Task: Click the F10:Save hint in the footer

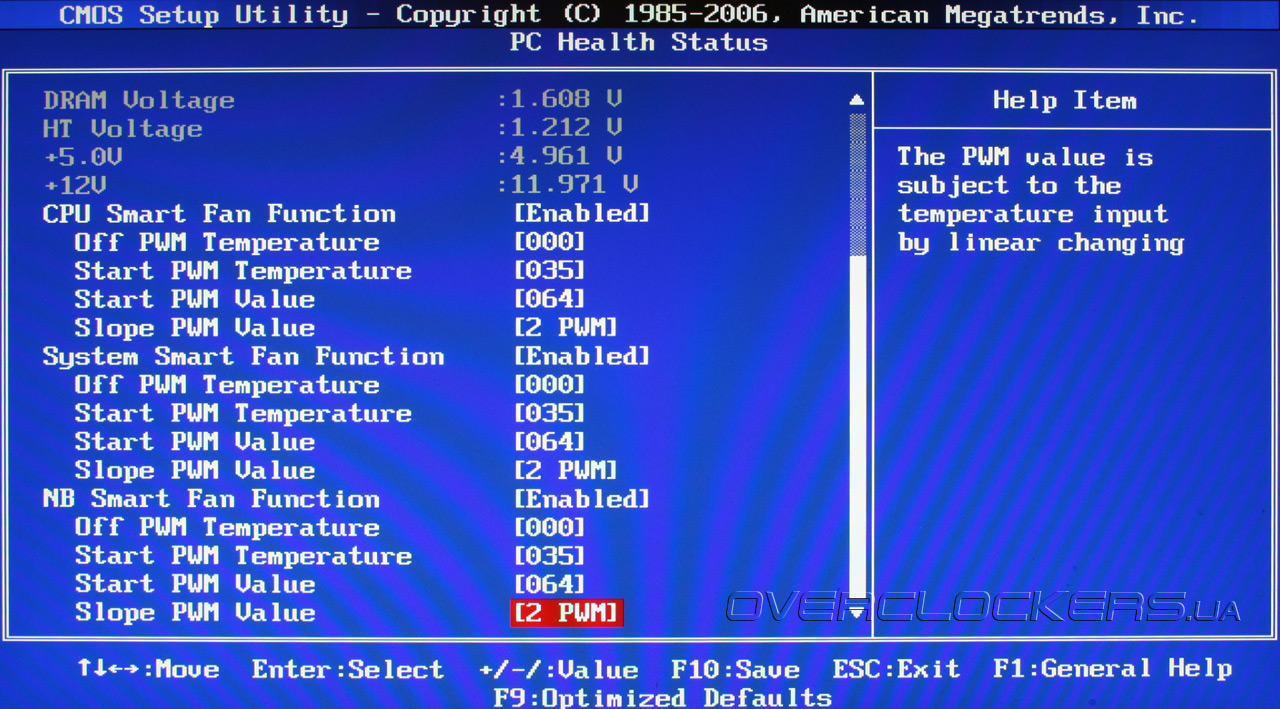Action: pyautogui.click(x=735, y=669)
